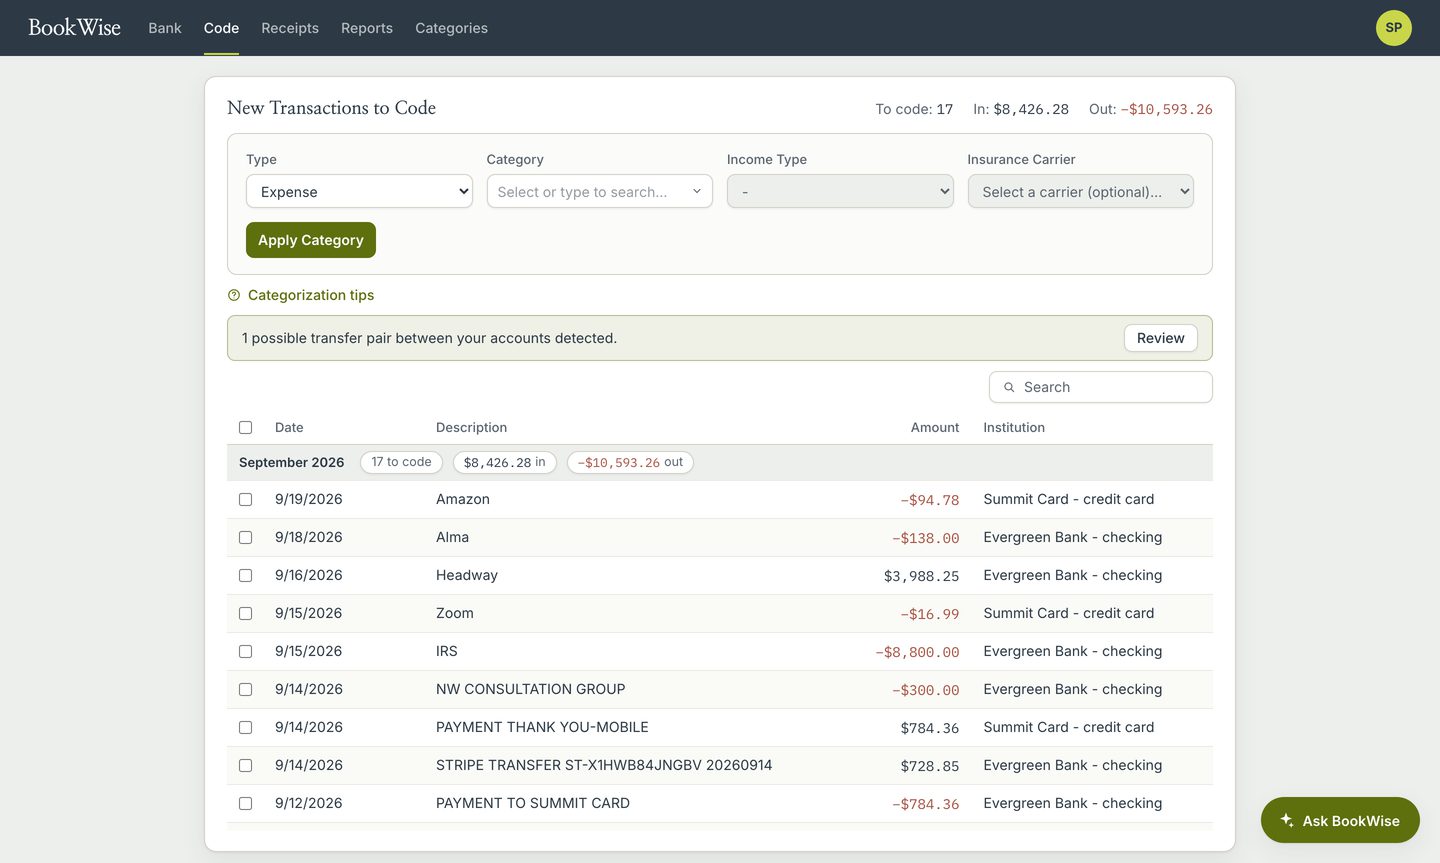Image resolution: width=1440 pixels, height=863 pixels.
Task: Click the NW CONSULTATION GROUP description
Action: [530, 689]
